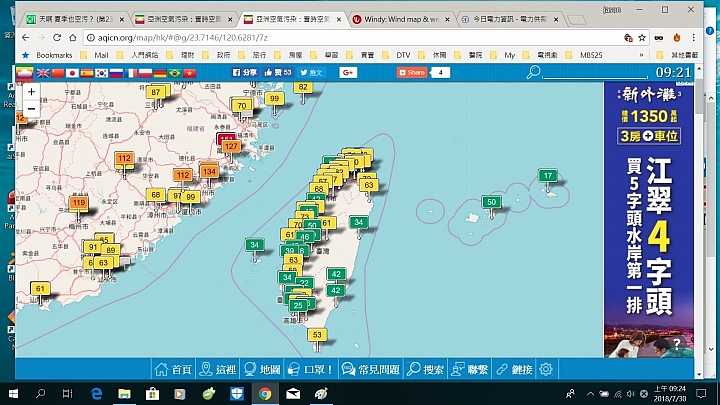Click the AQICN cloud logo icon

pos(25,73)
